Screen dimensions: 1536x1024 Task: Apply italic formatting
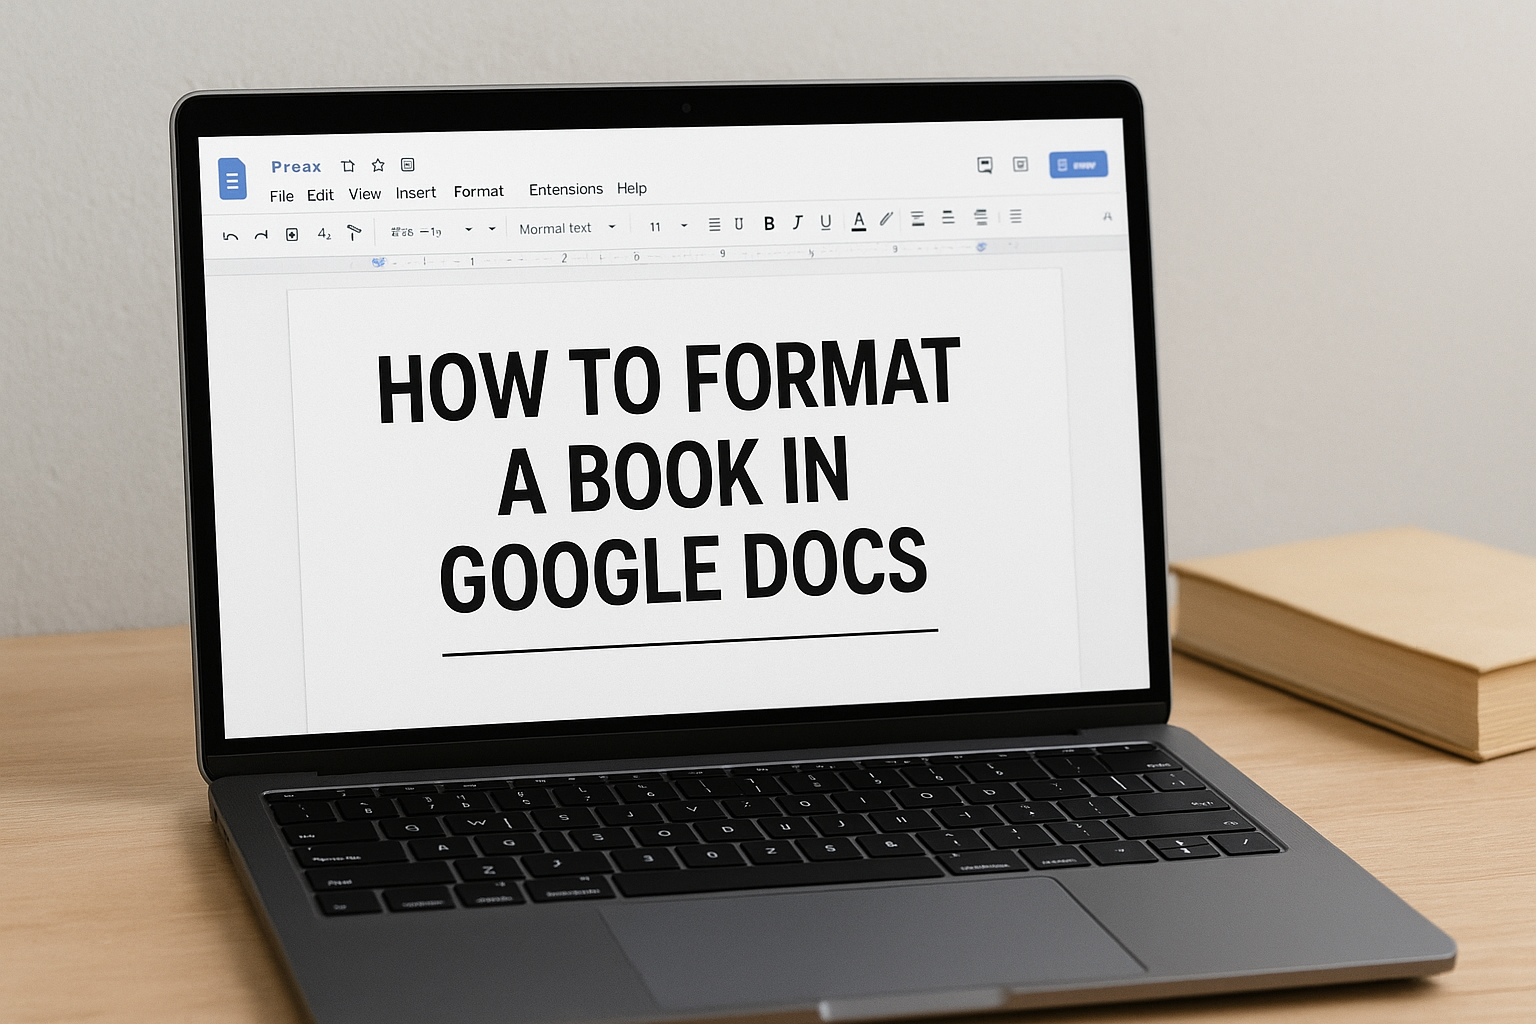(797, 224)
